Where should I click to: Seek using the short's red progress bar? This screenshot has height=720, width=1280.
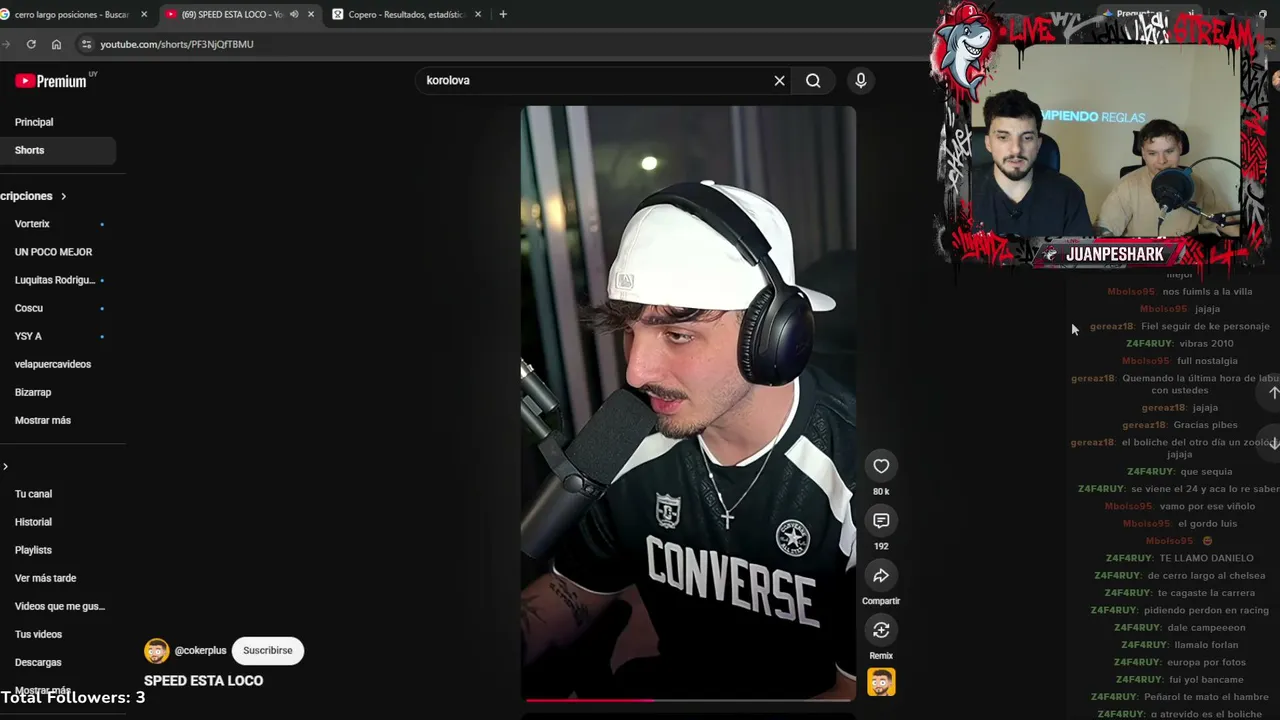coord(688,700)
